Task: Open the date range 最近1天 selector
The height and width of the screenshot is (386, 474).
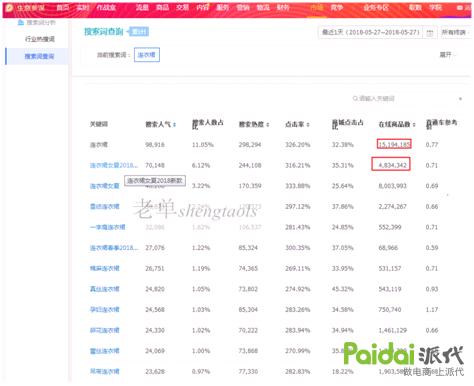Action: click(371, 32)
